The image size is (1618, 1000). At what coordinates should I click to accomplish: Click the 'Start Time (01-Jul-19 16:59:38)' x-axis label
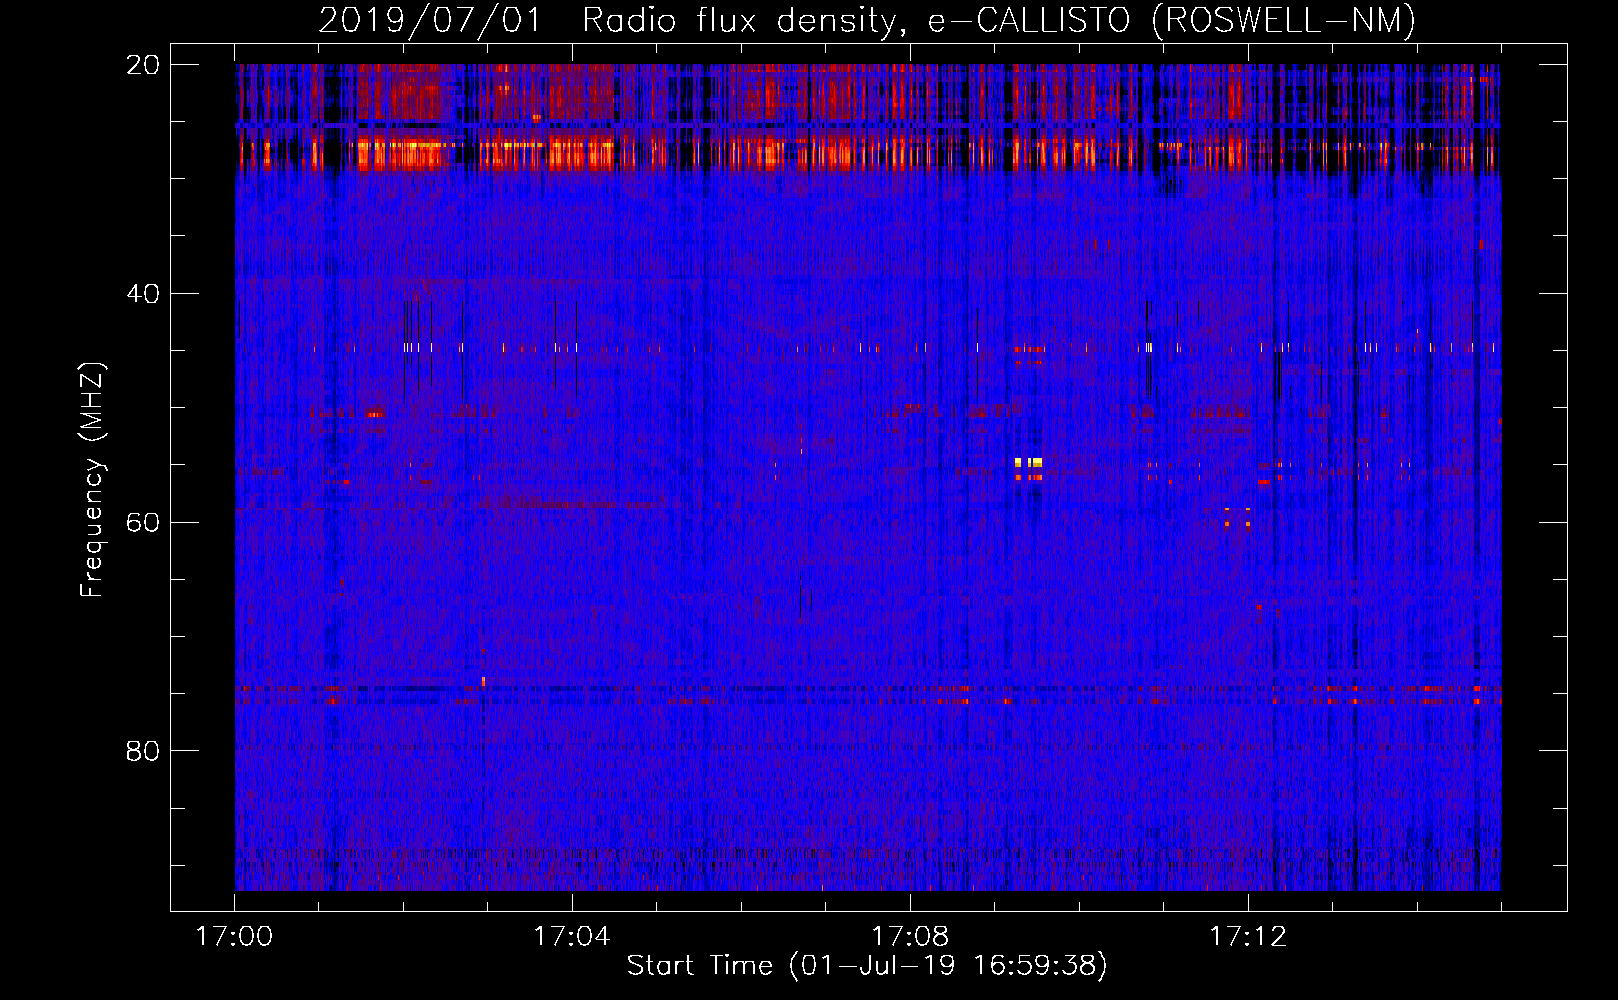point(867,966)
